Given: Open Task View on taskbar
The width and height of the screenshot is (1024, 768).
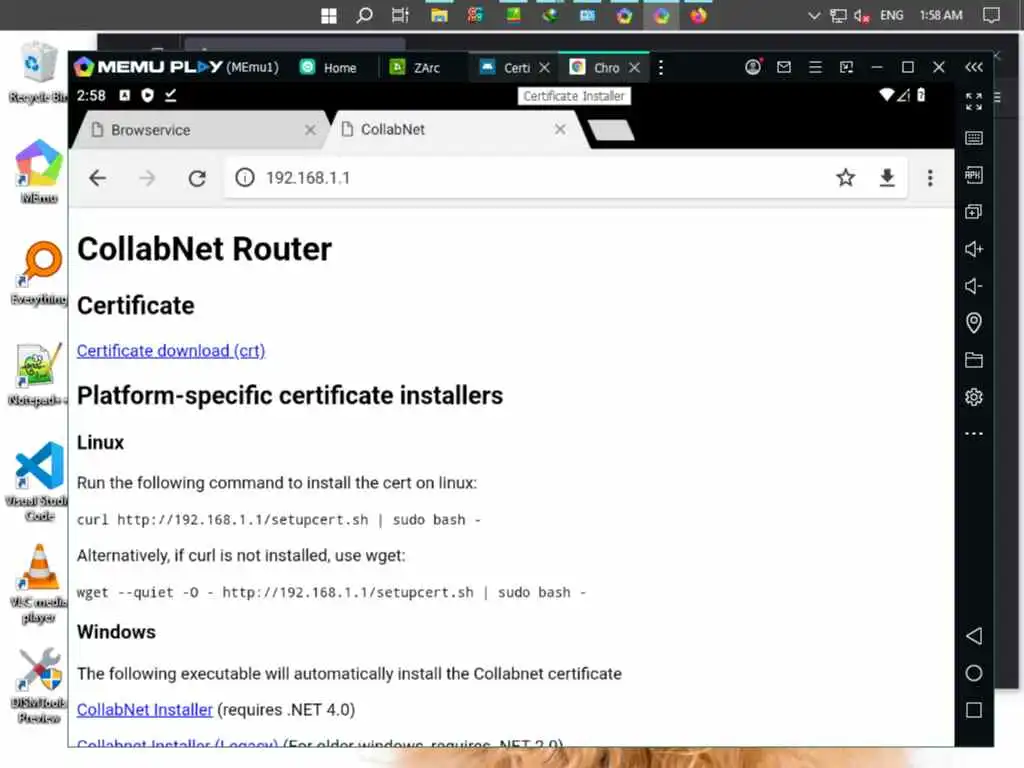Looking at the screenshot, I should coord(400,16).
